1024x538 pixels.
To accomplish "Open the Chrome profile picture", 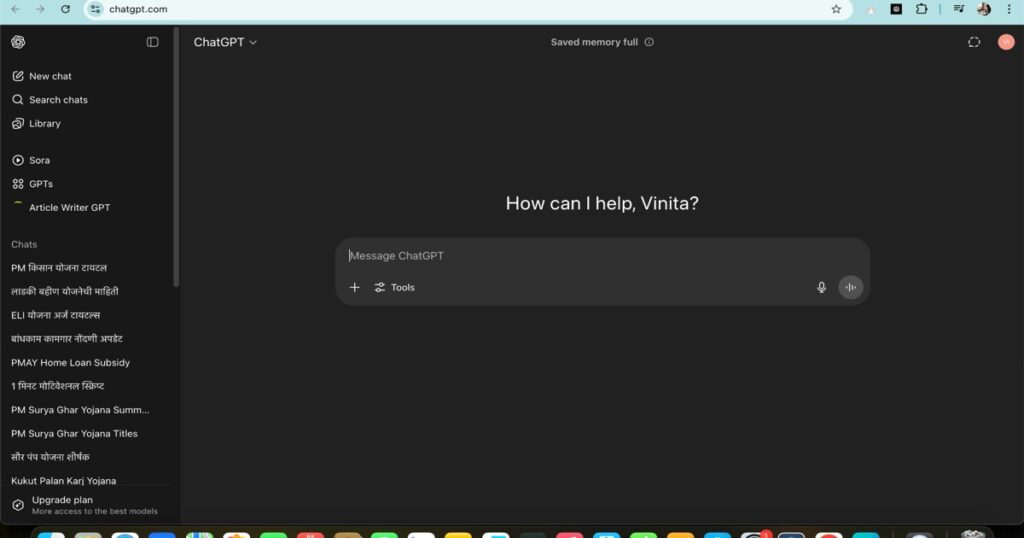I will coord(984,9).
